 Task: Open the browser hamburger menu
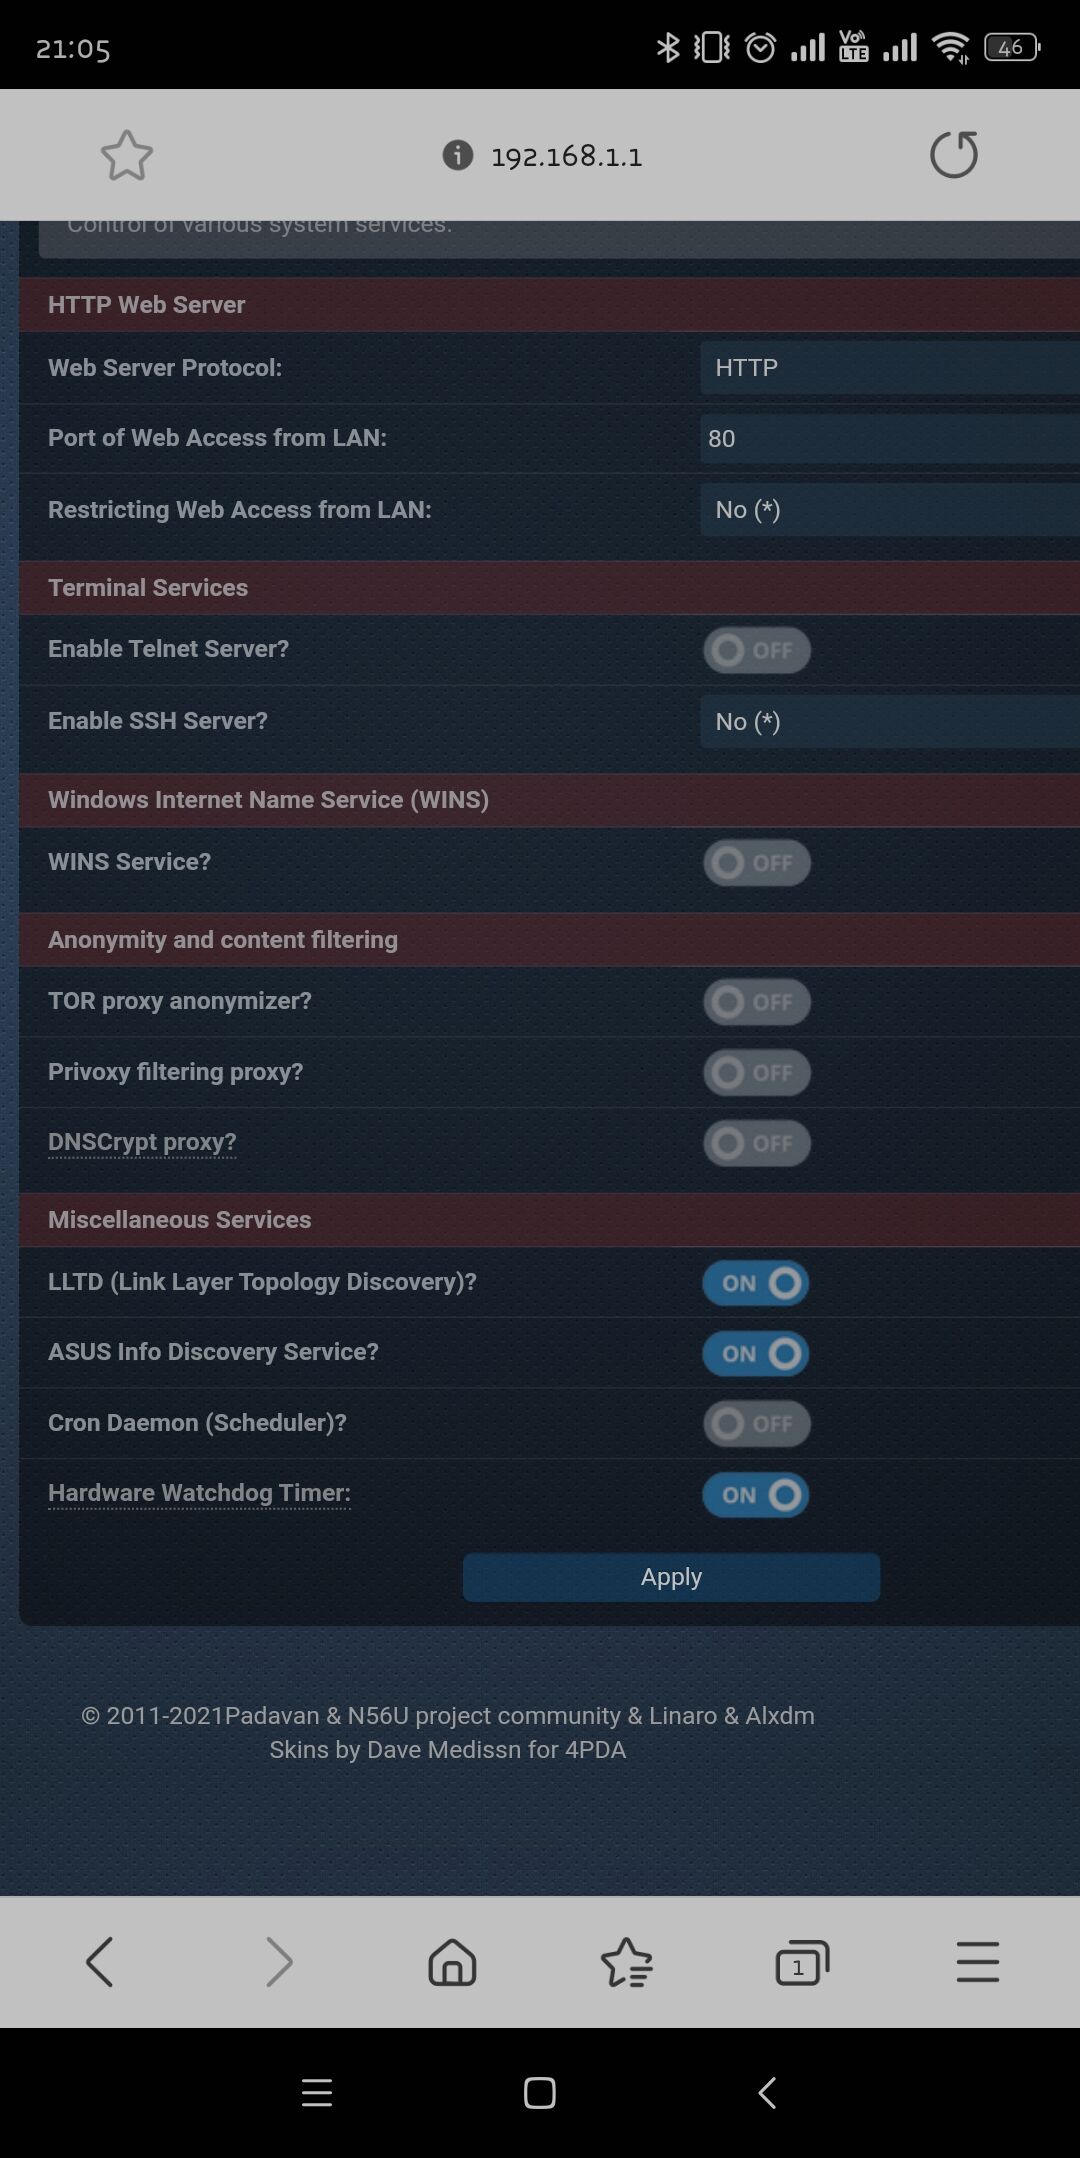[977, 1961]
